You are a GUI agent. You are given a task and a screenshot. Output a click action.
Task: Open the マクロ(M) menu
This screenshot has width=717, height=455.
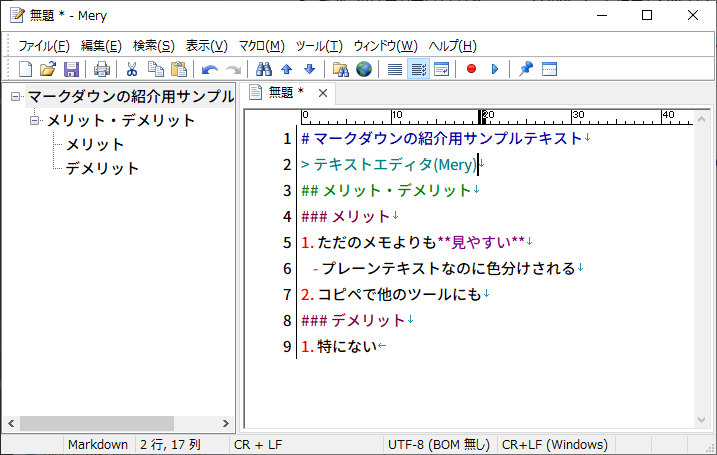[261, 46]
